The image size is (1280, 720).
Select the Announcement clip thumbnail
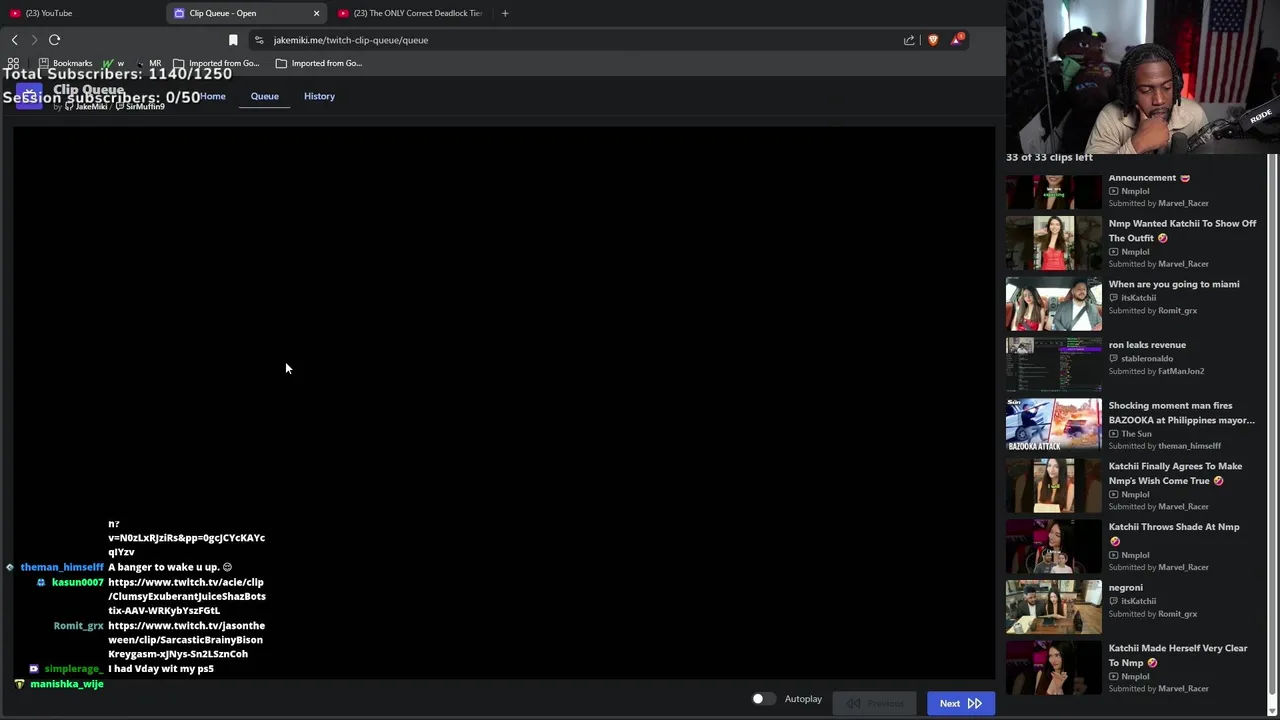coord(1053,192)
